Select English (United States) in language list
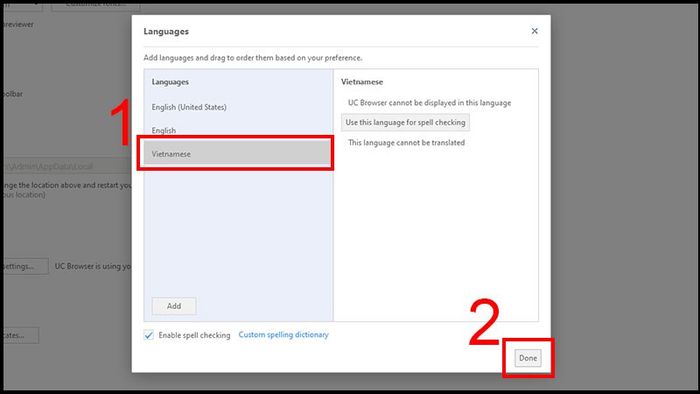This screenshot has width=700, height=394. pos(238,107)
